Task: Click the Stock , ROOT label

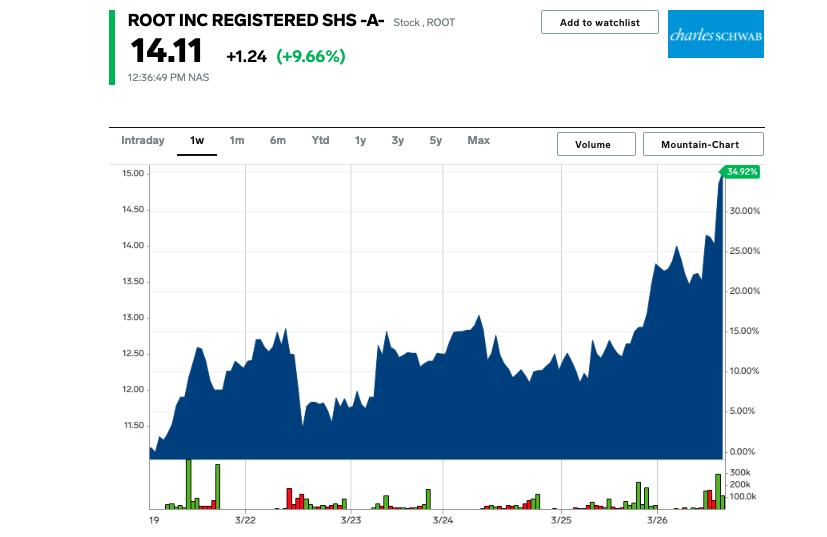Action: click(424, 23)
